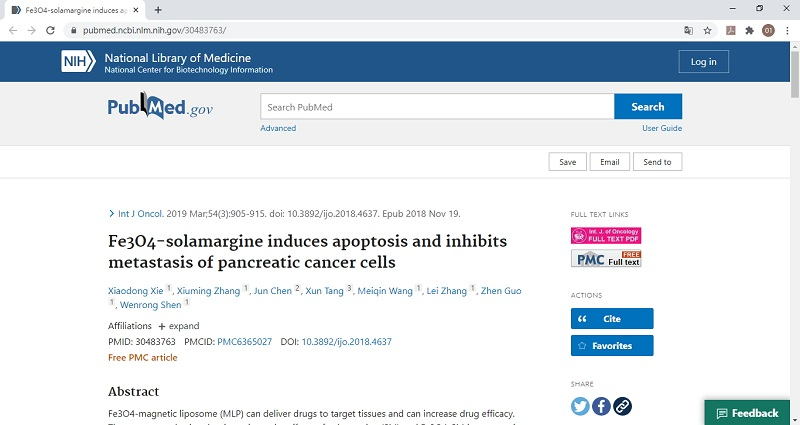Click the NIH logo
Viewport: 800px width, 425px height.
(x=77, y=62)
